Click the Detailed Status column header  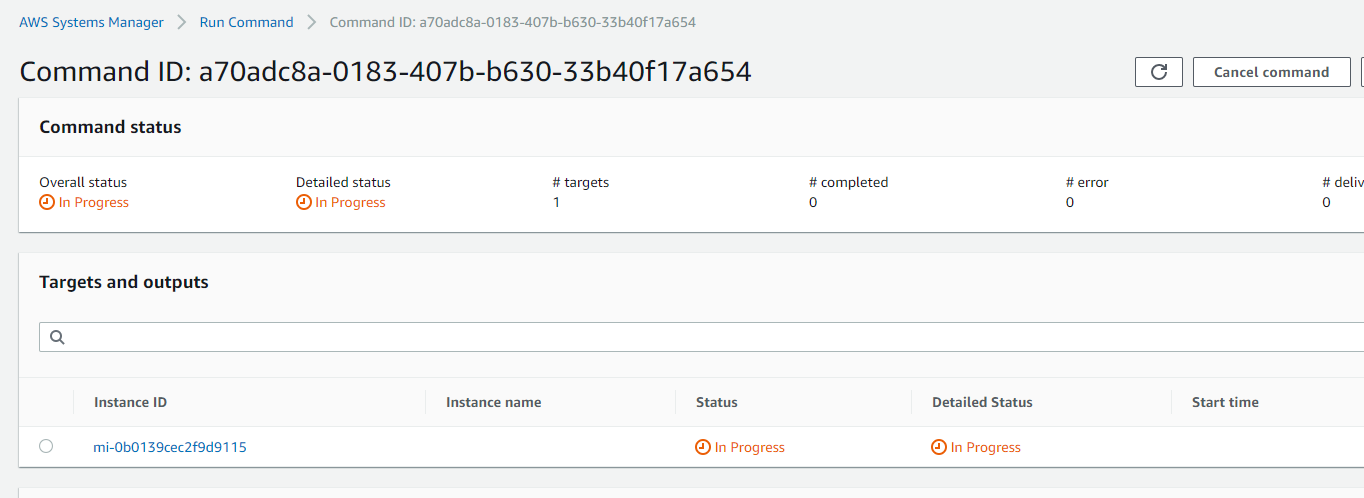982,402
